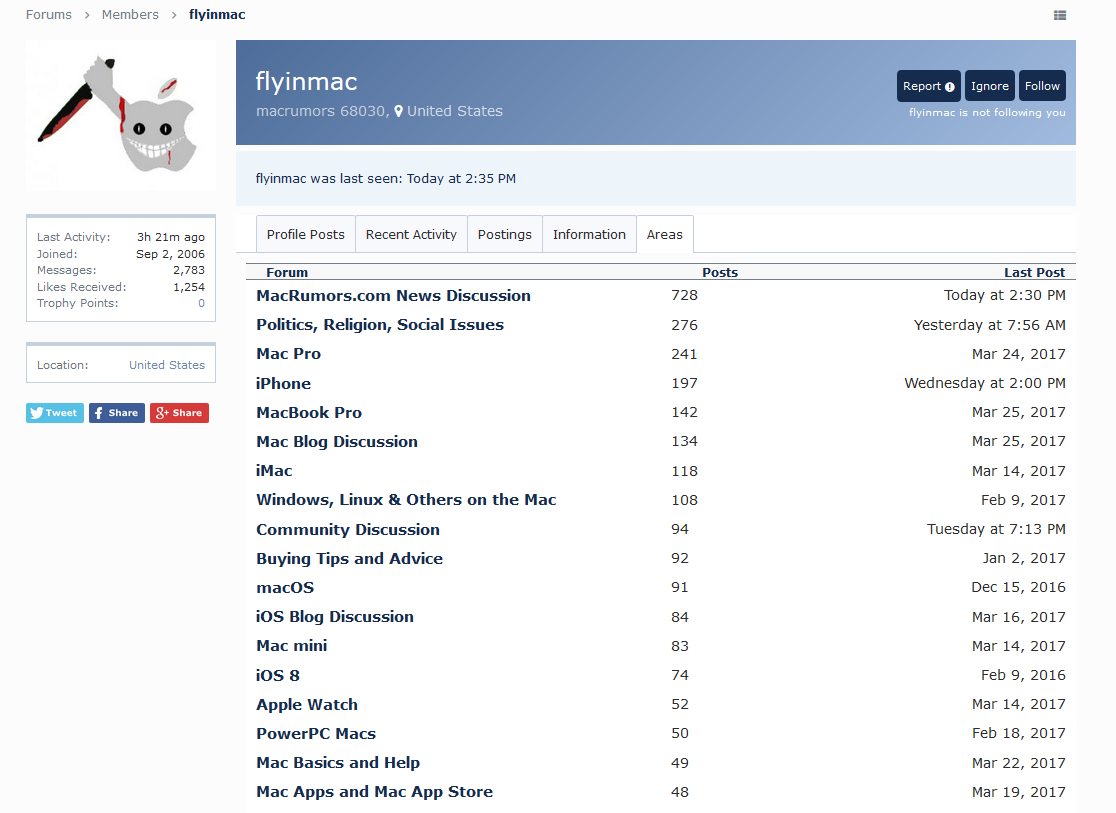The height and width of the screenshot is (813, 1116).
Task: Open the Postings tab
Action: point(505,234)
